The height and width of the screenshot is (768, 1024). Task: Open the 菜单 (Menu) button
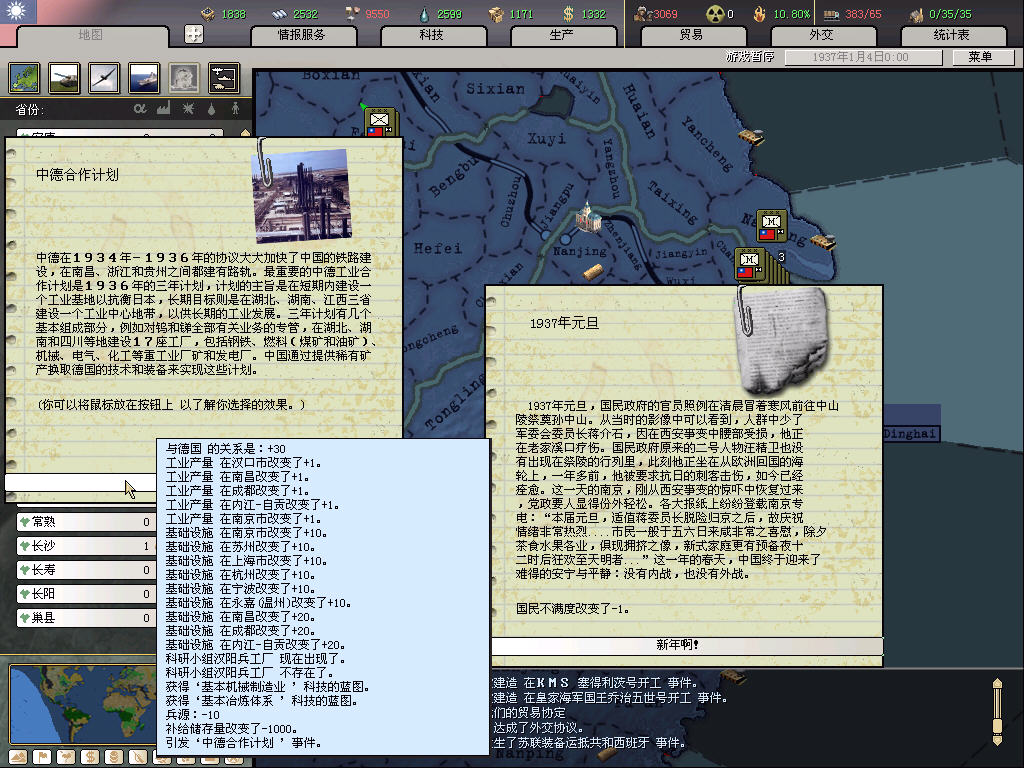[x=979, y=57]
